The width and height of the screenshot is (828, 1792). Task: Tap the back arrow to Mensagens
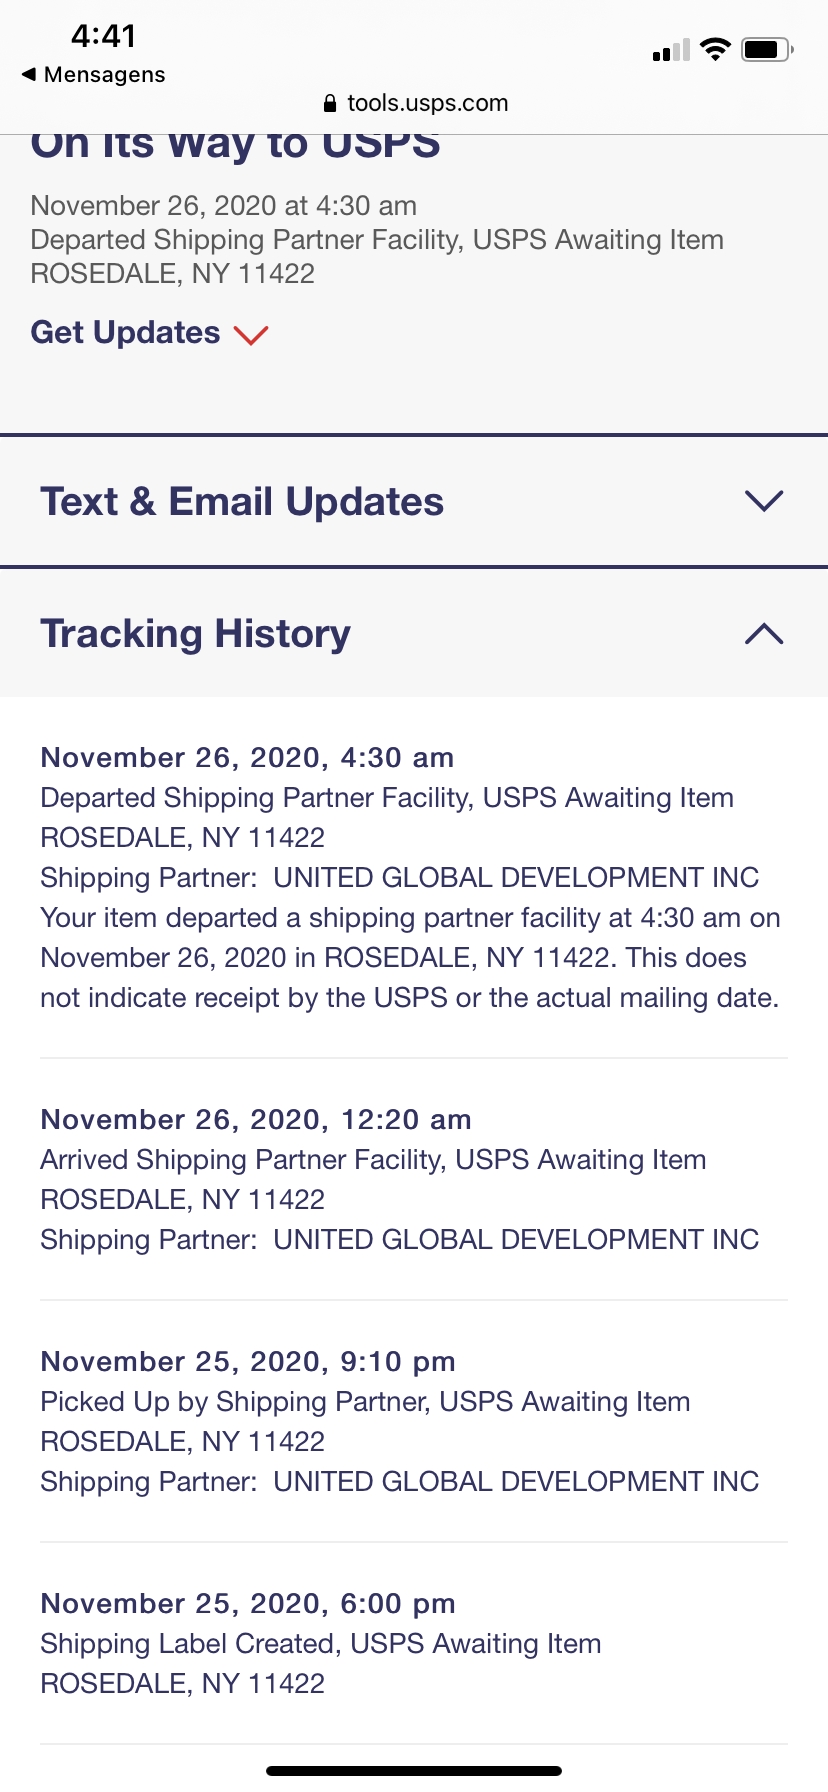29,74
